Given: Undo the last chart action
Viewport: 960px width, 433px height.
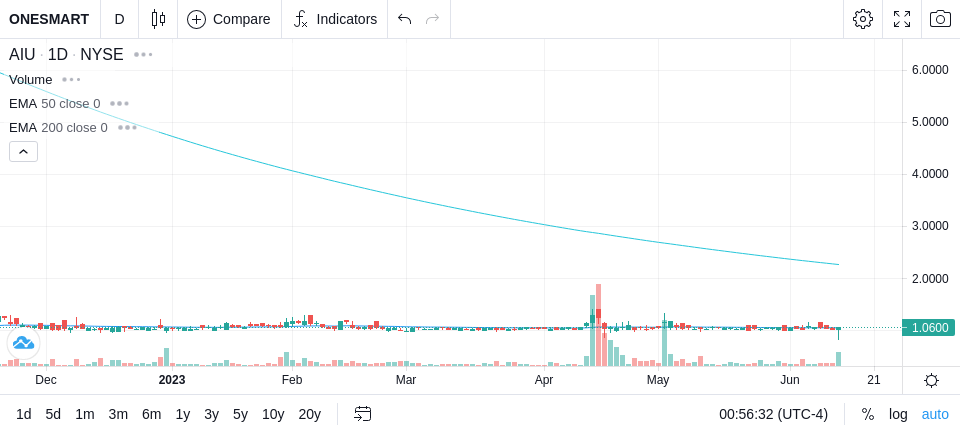Looking at the screenshot, I should pos(404,19).
